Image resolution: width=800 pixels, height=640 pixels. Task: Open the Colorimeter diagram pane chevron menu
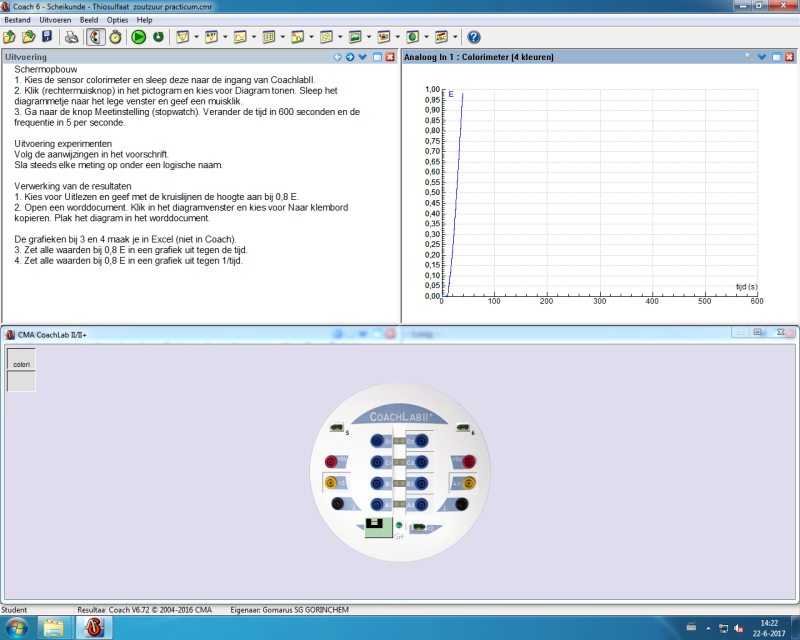point(762,57)
